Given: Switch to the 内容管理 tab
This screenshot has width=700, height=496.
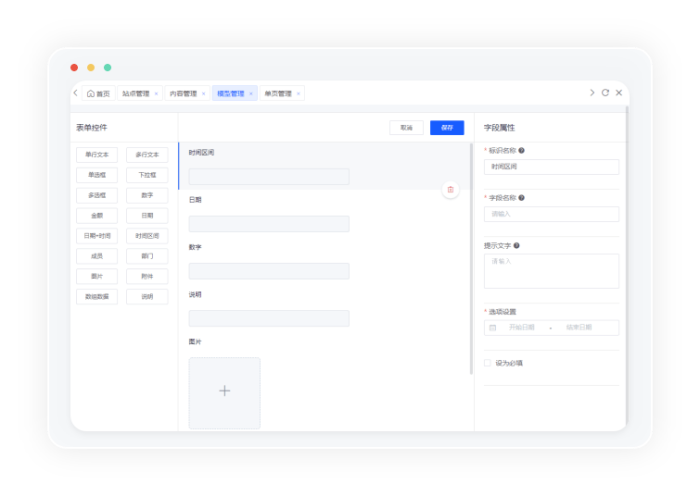Looking at the screenshot, I should click(x=182, y=94).
